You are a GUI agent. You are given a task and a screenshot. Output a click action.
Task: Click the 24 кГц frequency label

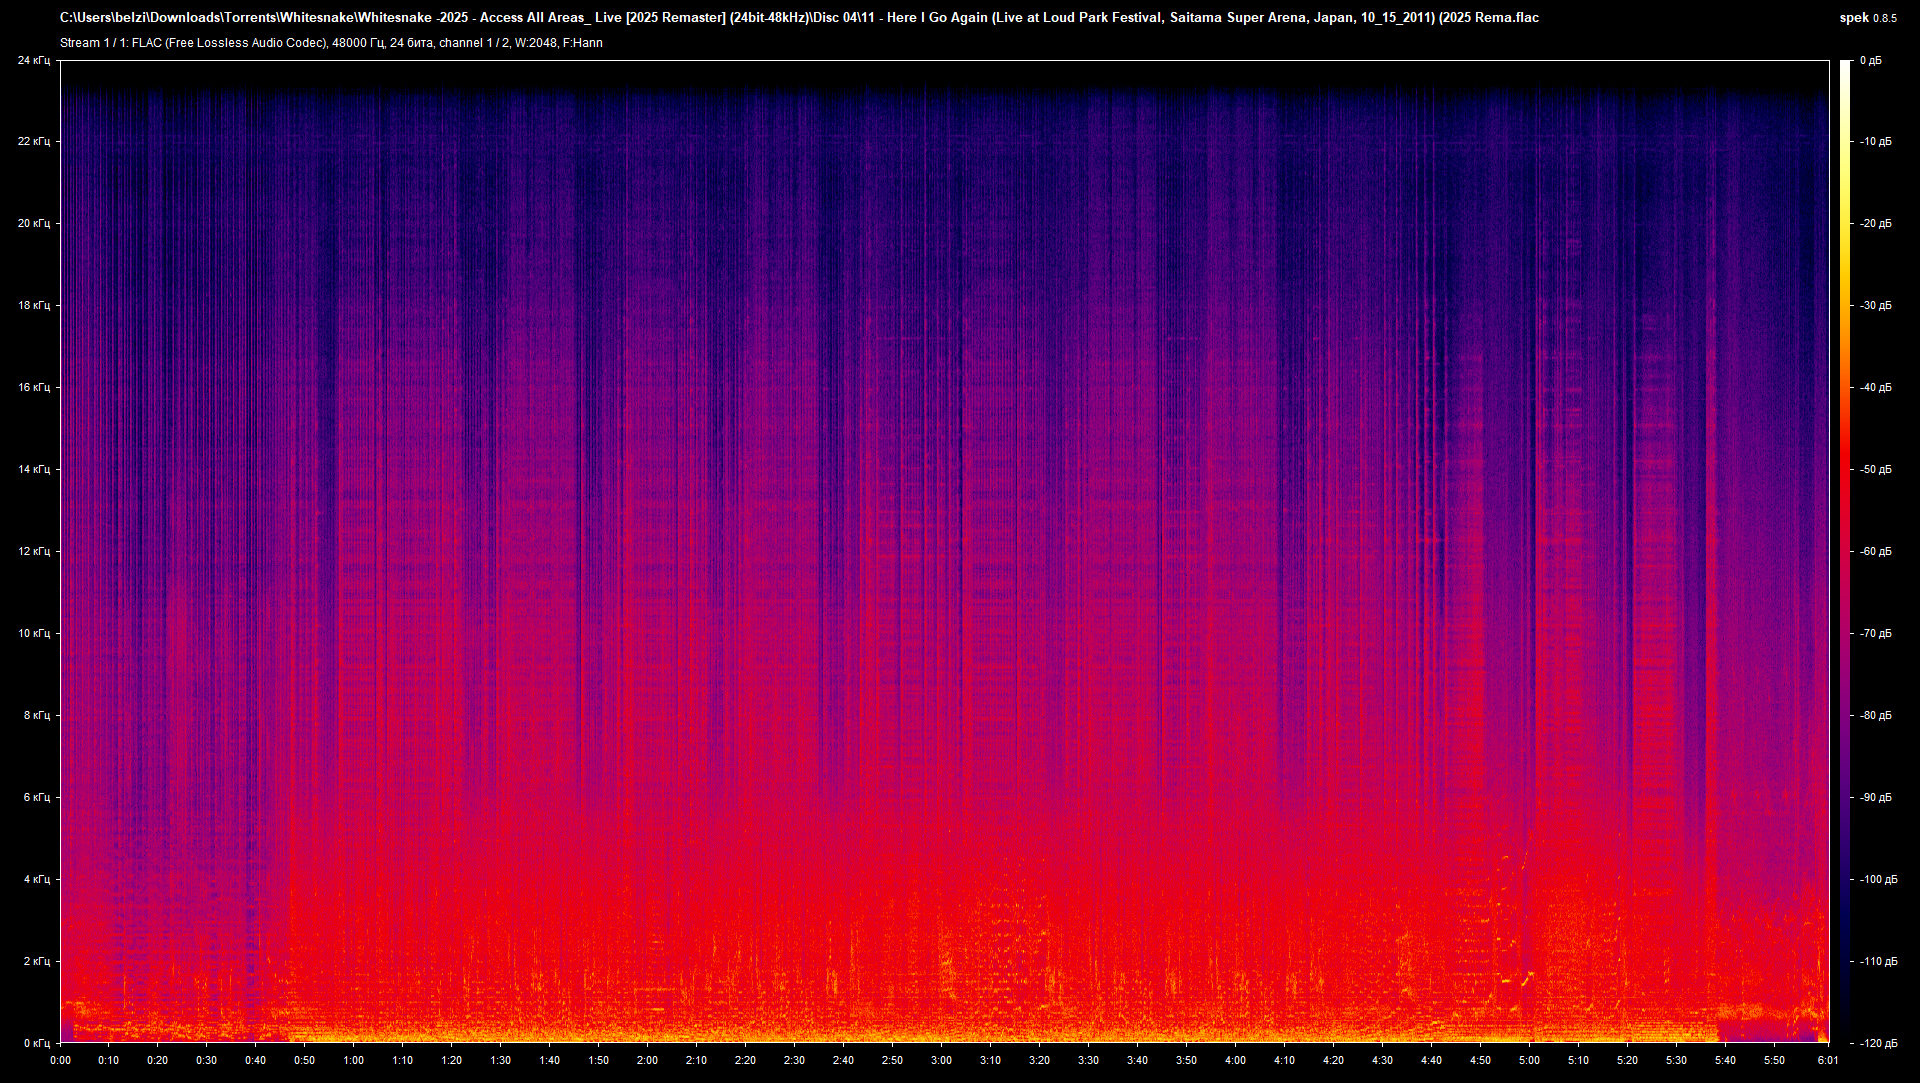tap(33, 61)
